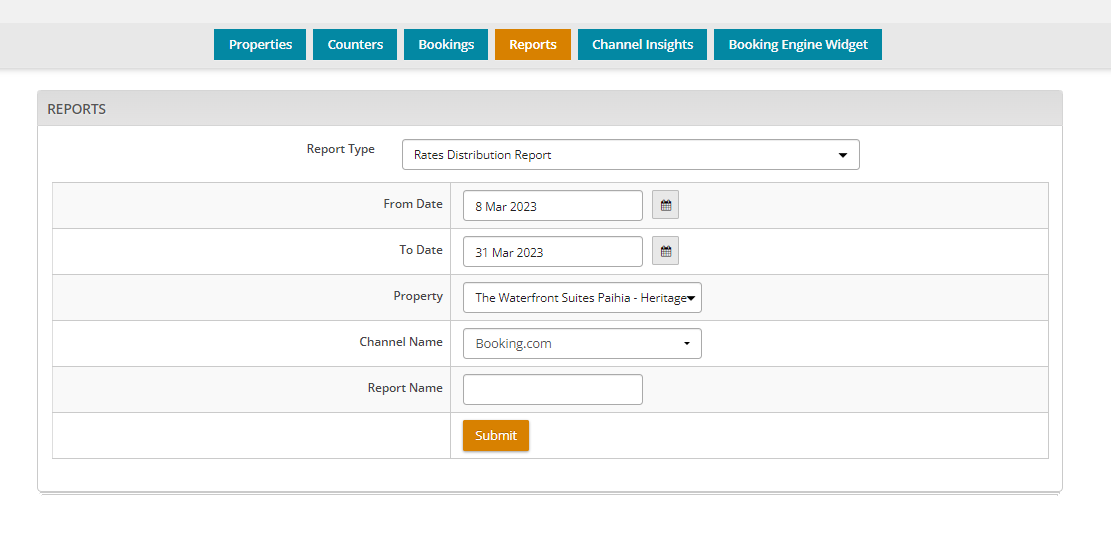Select the Reports tab

point(533,45)
